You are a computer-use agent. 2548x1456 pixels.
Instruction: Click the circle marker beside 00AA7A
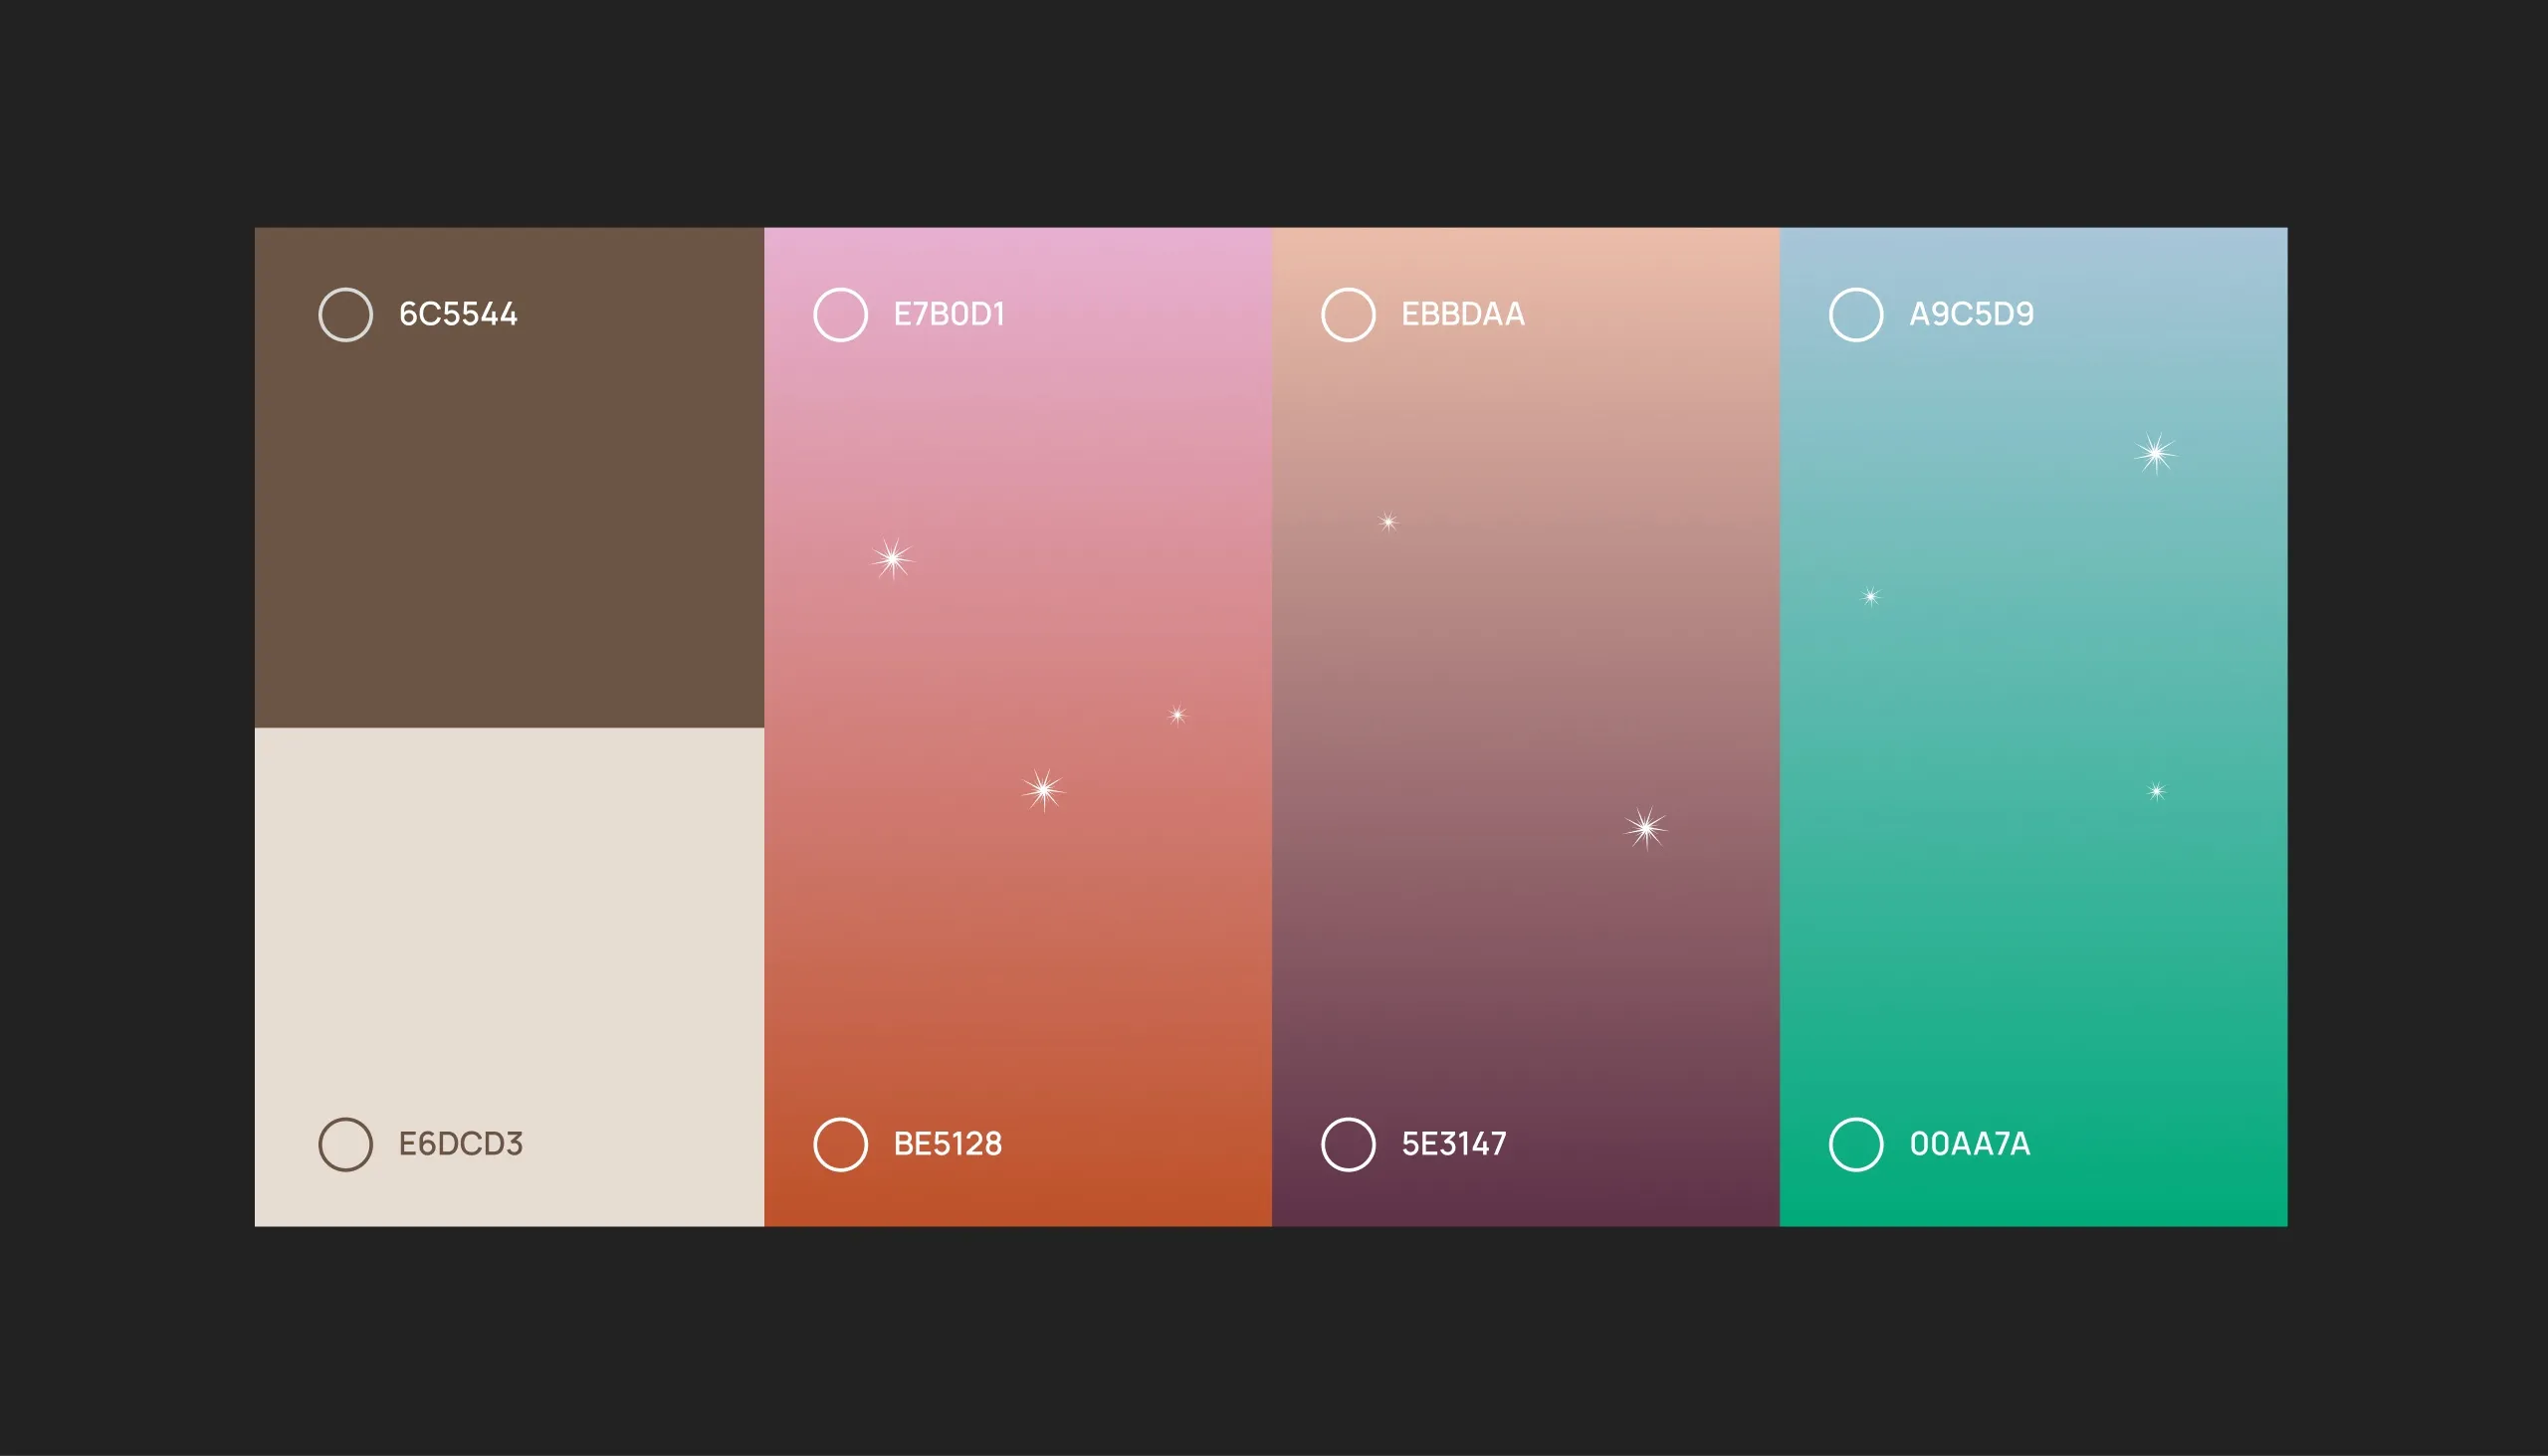1856,1144
